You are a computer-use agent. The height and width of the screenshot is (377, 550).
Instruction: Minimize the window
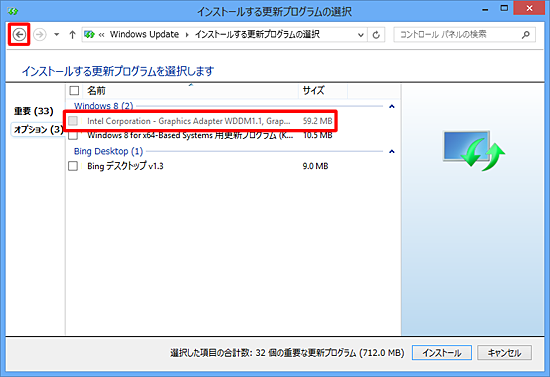[485, 10]
